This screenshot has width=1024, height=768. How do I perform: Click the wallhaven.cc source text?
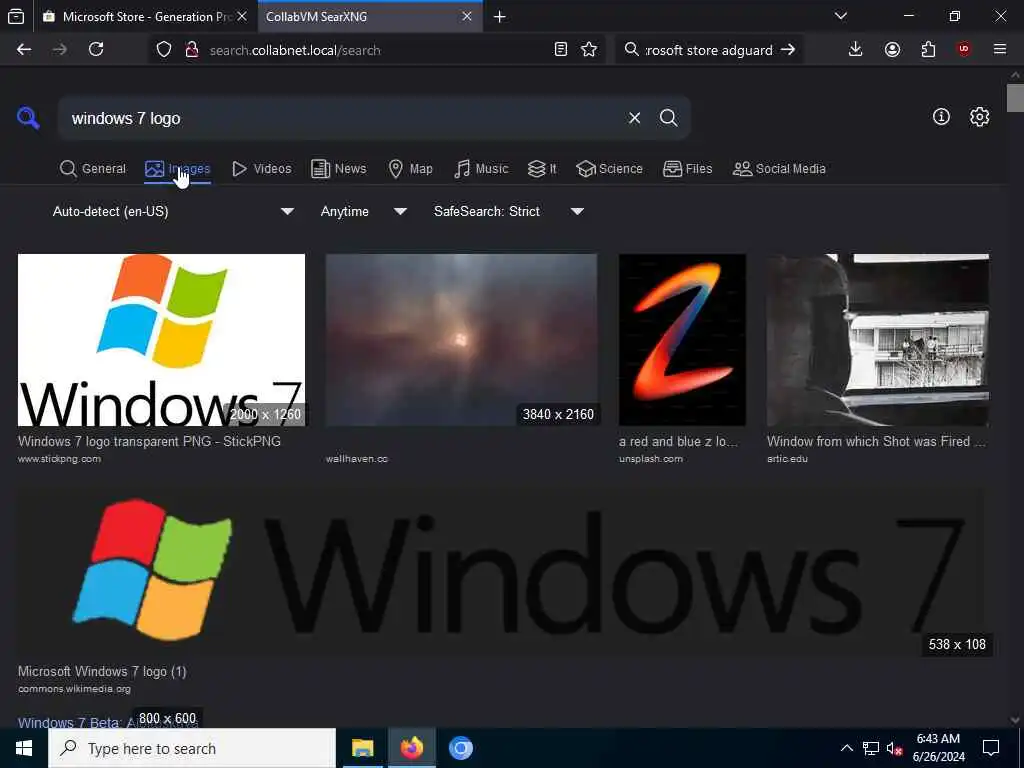(x=357, y=458)
